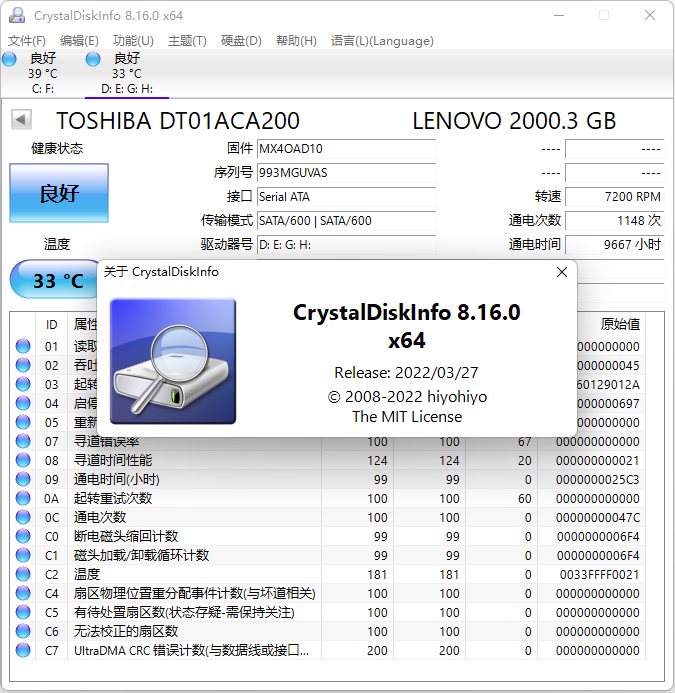Viewport: 675px width, 693px height.
Task: Open the 帮助(H) menu
Action: [296, 41]
